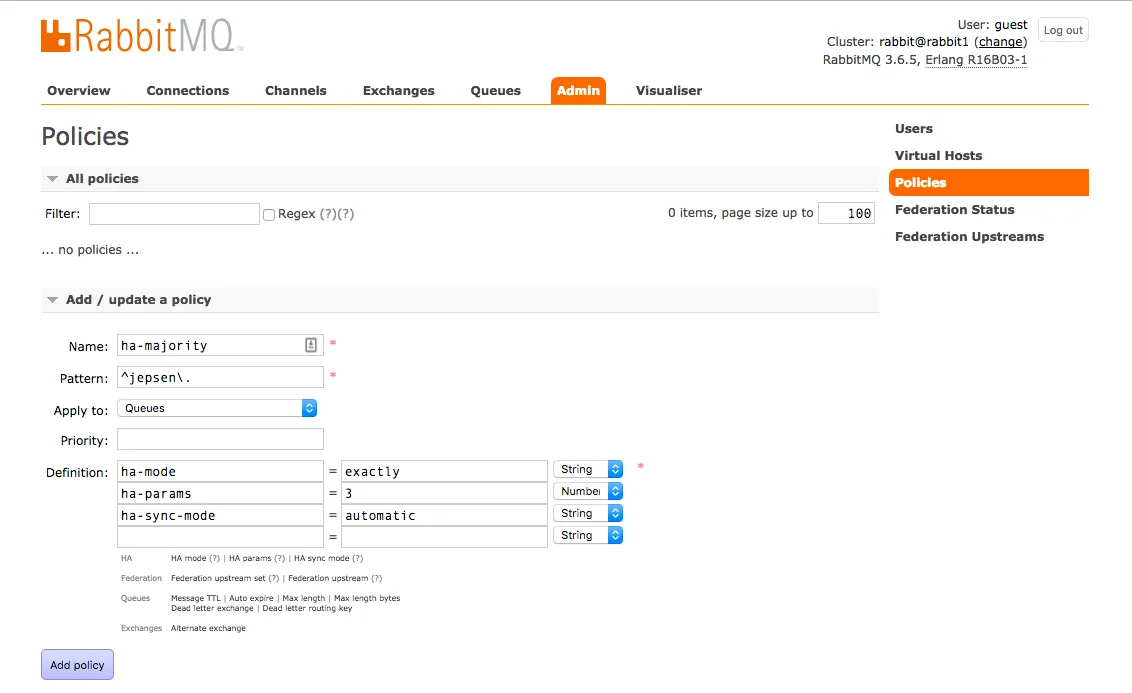Click the value field containing exactly
The image size is (1132, 693).
444,471
